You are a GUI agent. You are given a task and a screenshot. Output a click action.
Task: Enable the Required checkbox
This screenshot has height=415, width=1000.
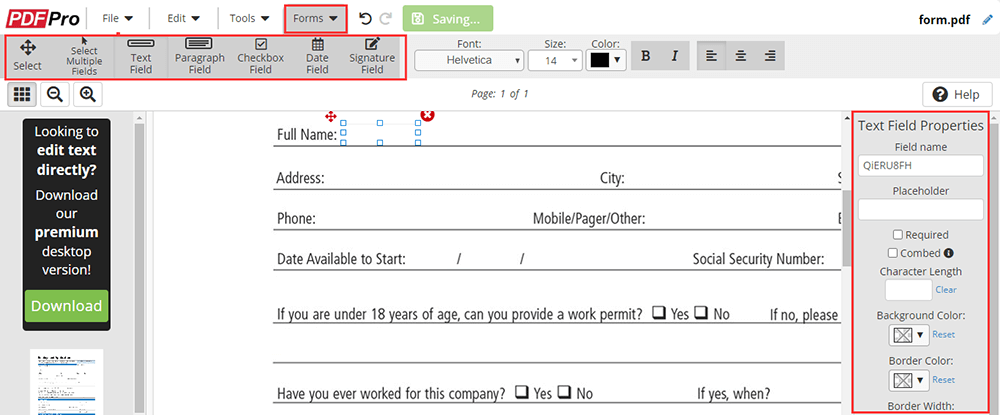click(x=898, y=235)
